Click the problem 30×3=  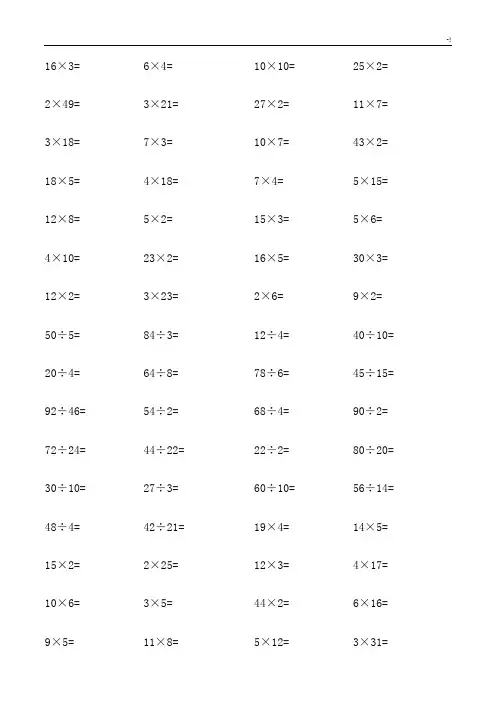coord(370,258)
